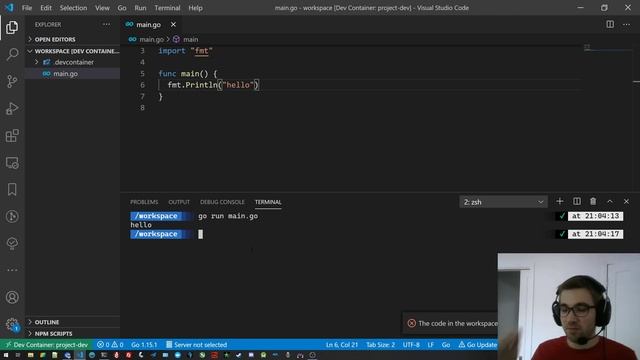Image resolution: width=640 pixels, height=360 pixels.
Task: Switch to the Output panel tab
Action: (x=179, y=202)
